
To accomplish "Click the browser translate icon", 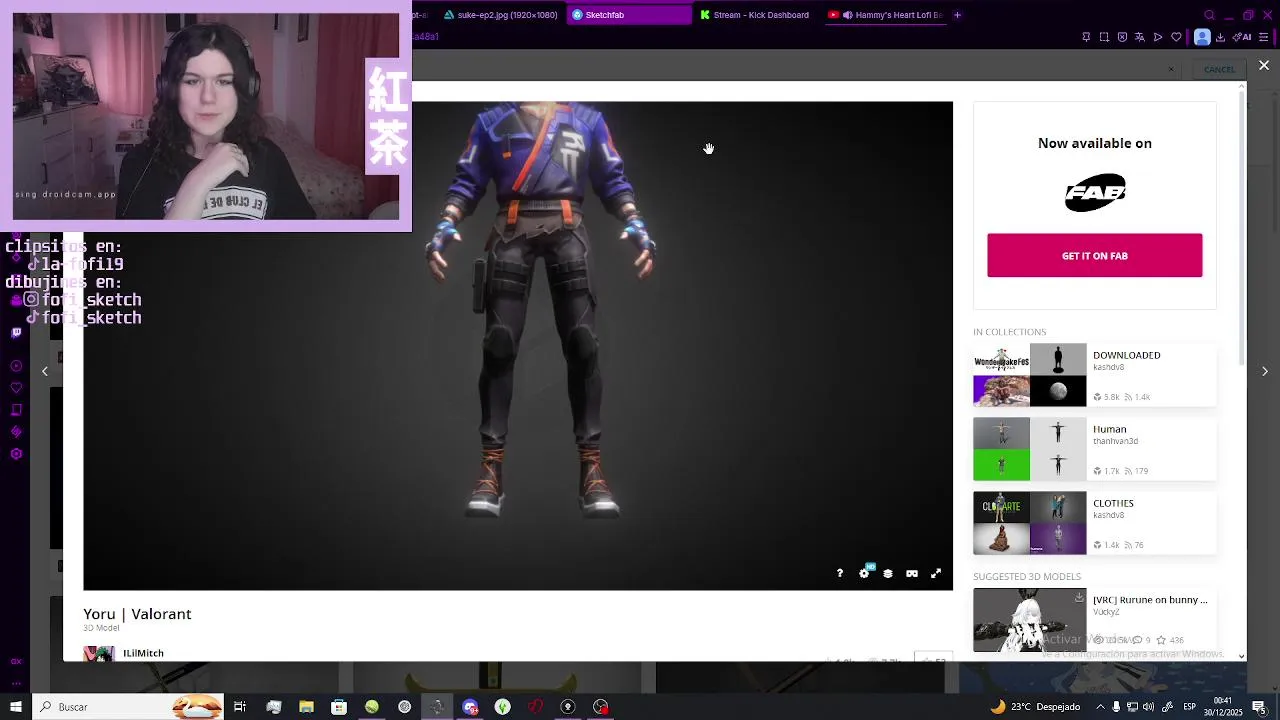I will pos(1140,37).
